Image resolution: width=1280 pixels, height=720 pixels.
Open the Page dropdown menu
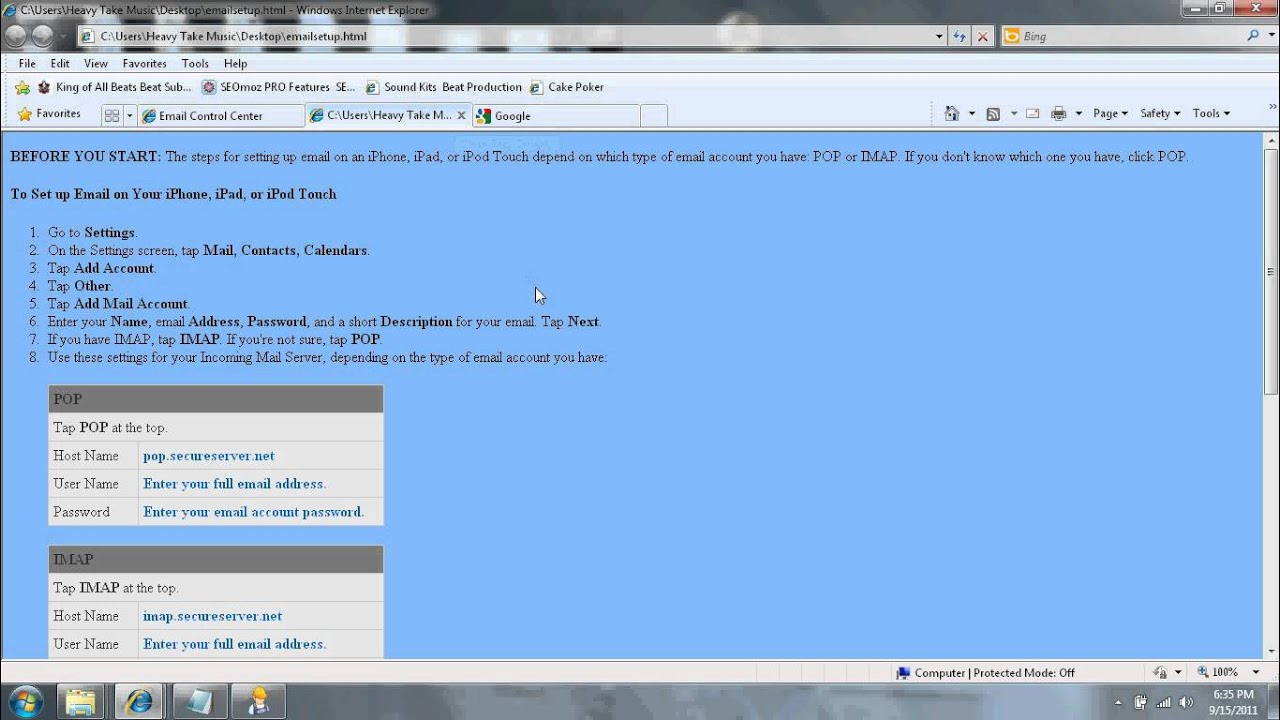click(x=1110, y=114)
